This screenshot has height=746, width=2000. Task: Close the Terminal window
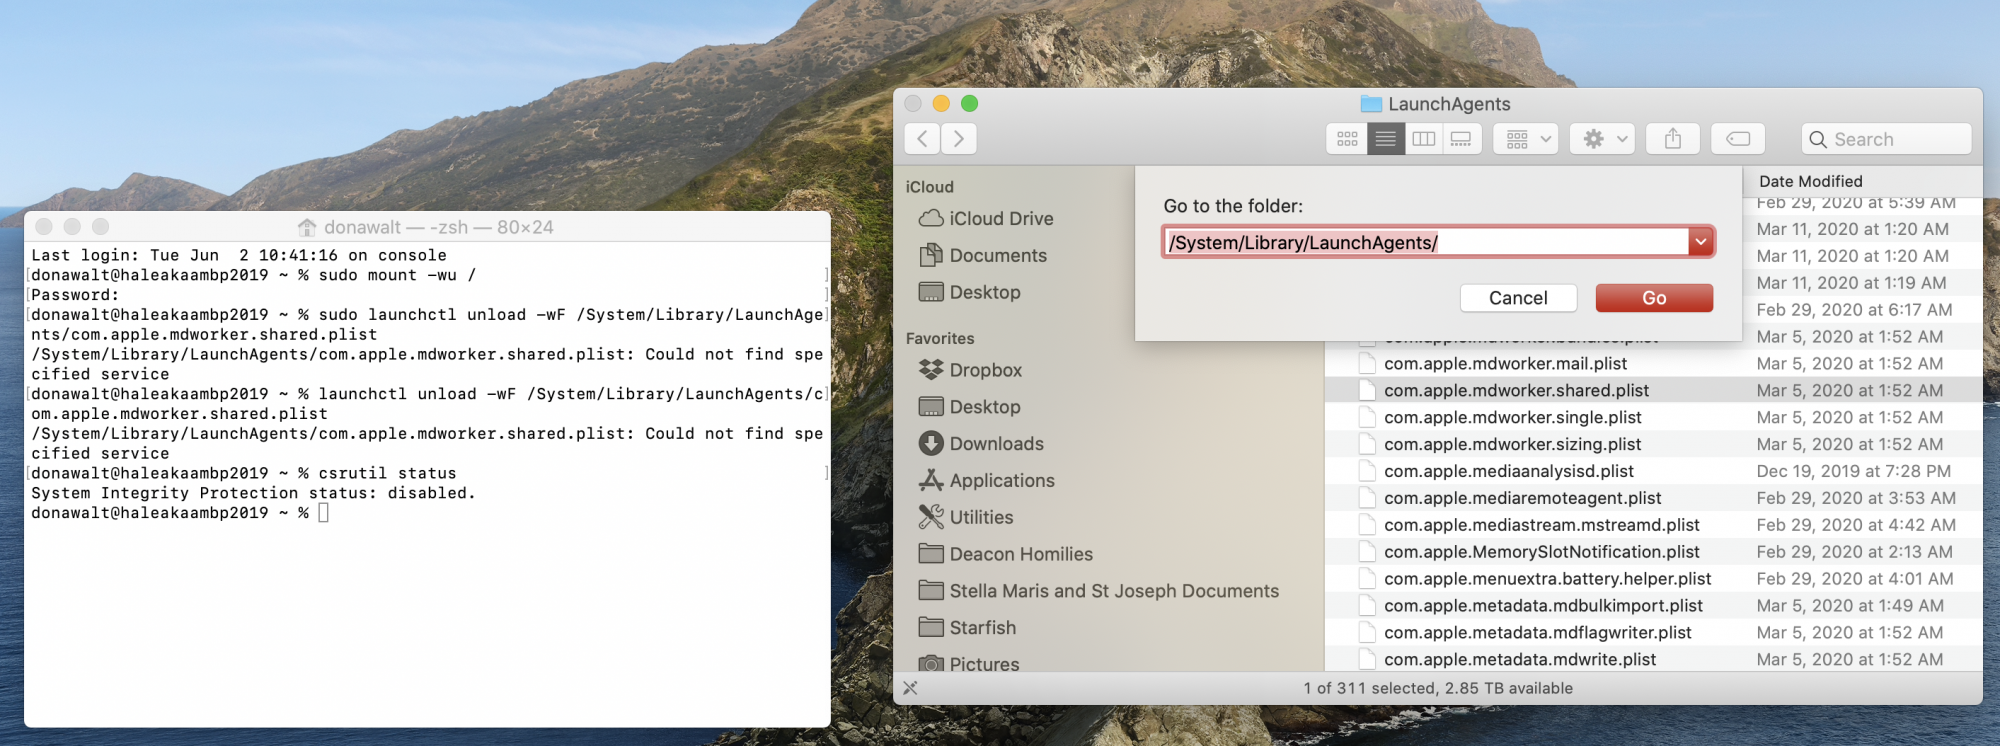[x=44, y=227]
